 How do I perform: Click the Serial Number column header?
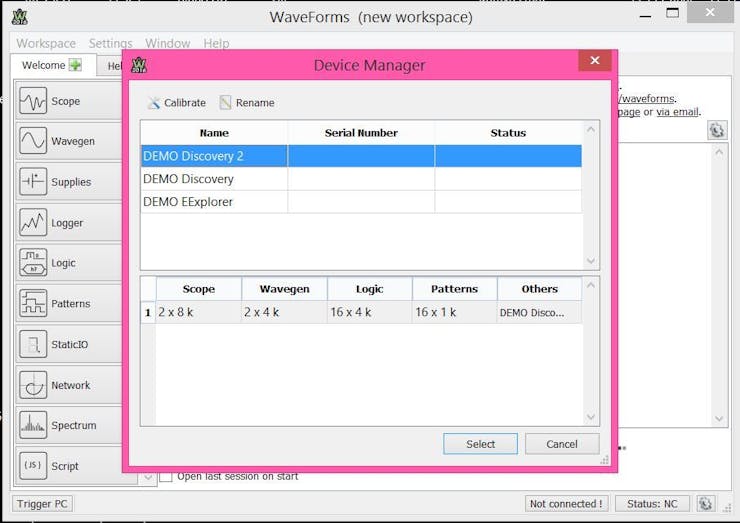(361, 133)
